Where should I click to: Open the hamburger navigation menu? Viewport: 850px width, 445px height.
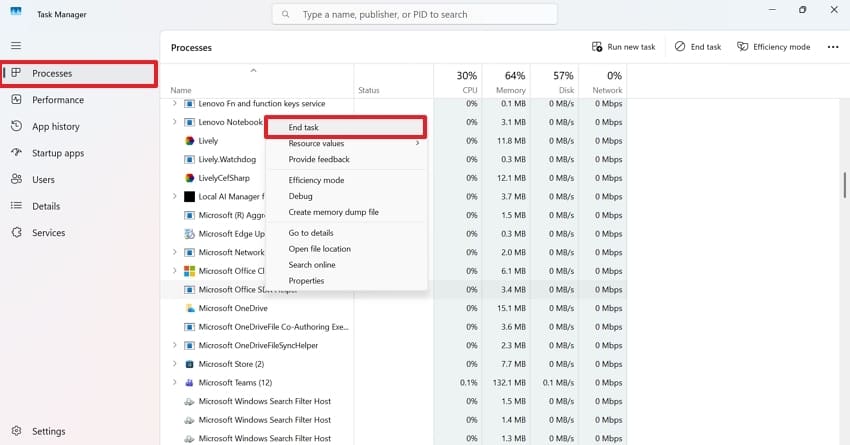(16, 46)
